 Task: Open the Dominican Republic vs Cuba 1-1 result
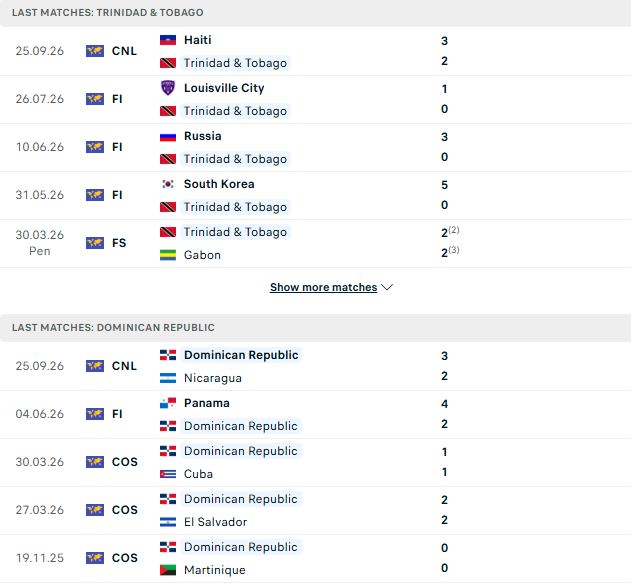(x=316, y=462)
